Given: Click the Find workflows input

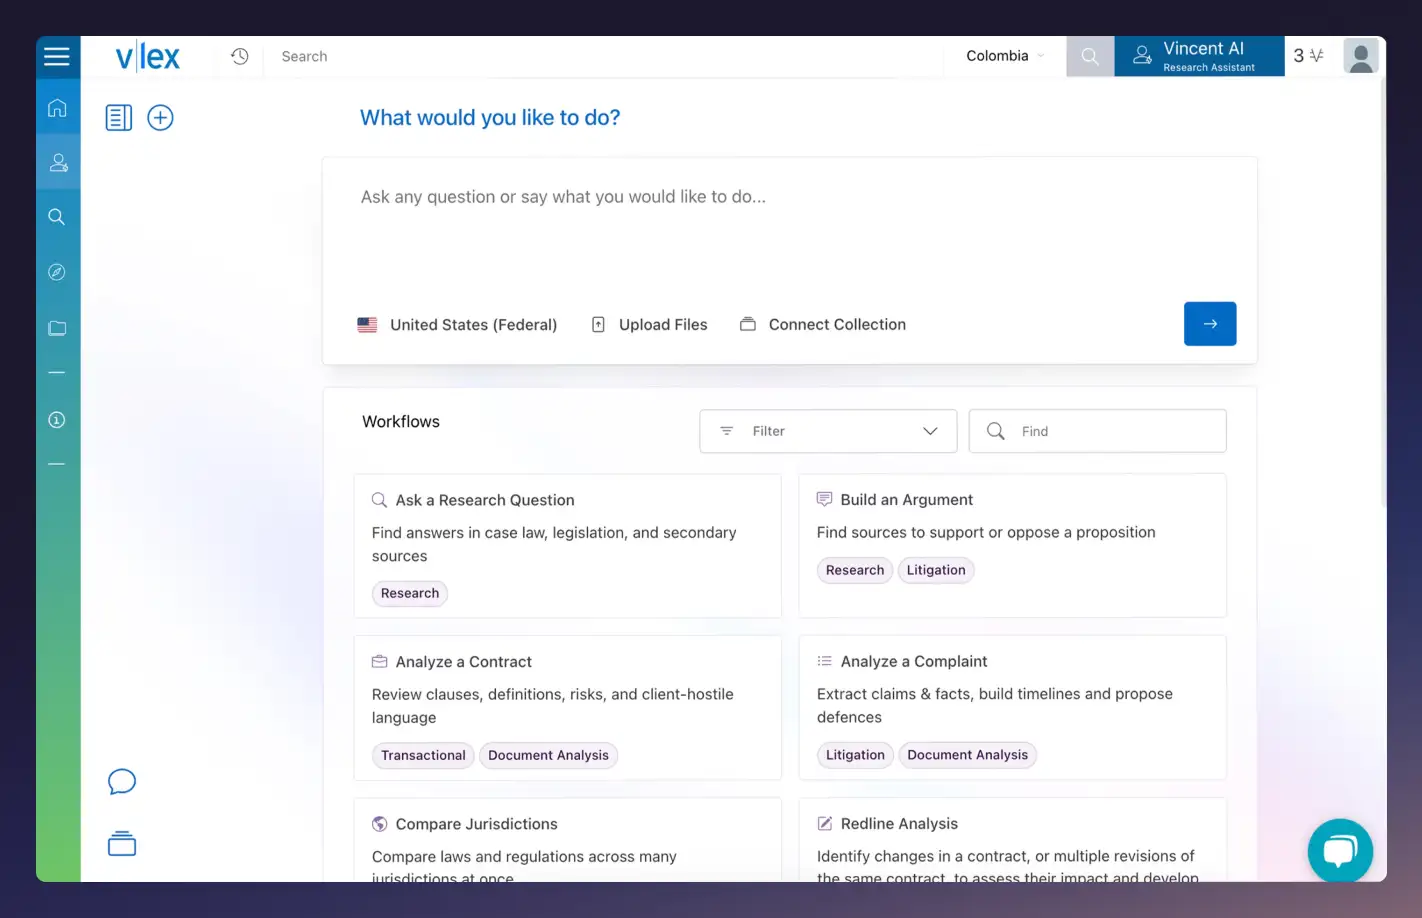Looking at the screenshot, I should [x=1097, y=431].
